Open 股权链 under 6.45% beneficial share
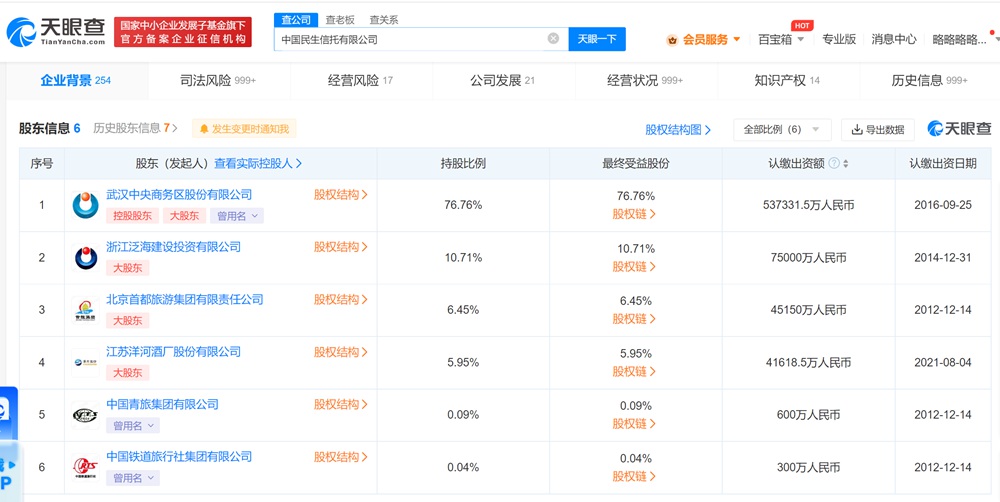 coord(634,319)
